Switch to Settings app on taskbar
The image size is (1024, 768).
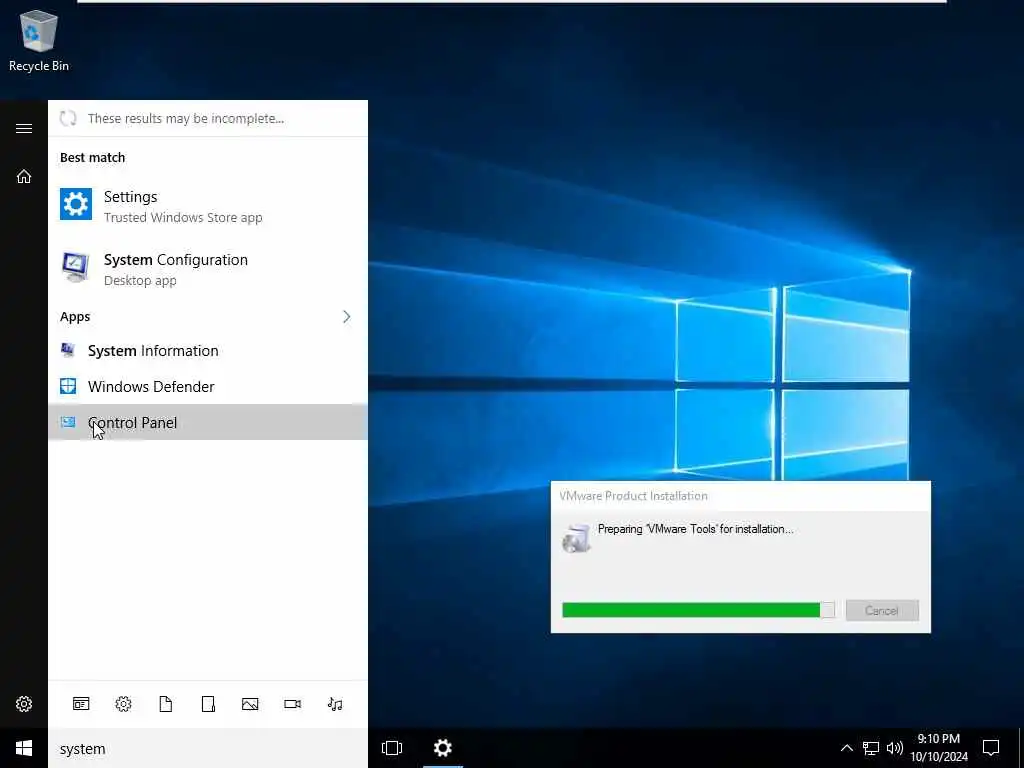pyautogui.click(x=443, y=748)
